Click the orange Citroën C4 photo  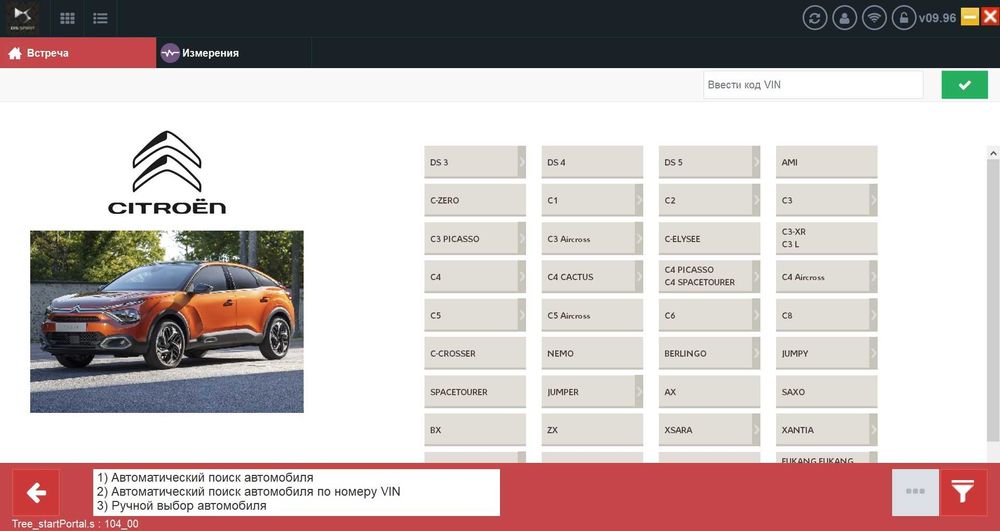point(166,321)
